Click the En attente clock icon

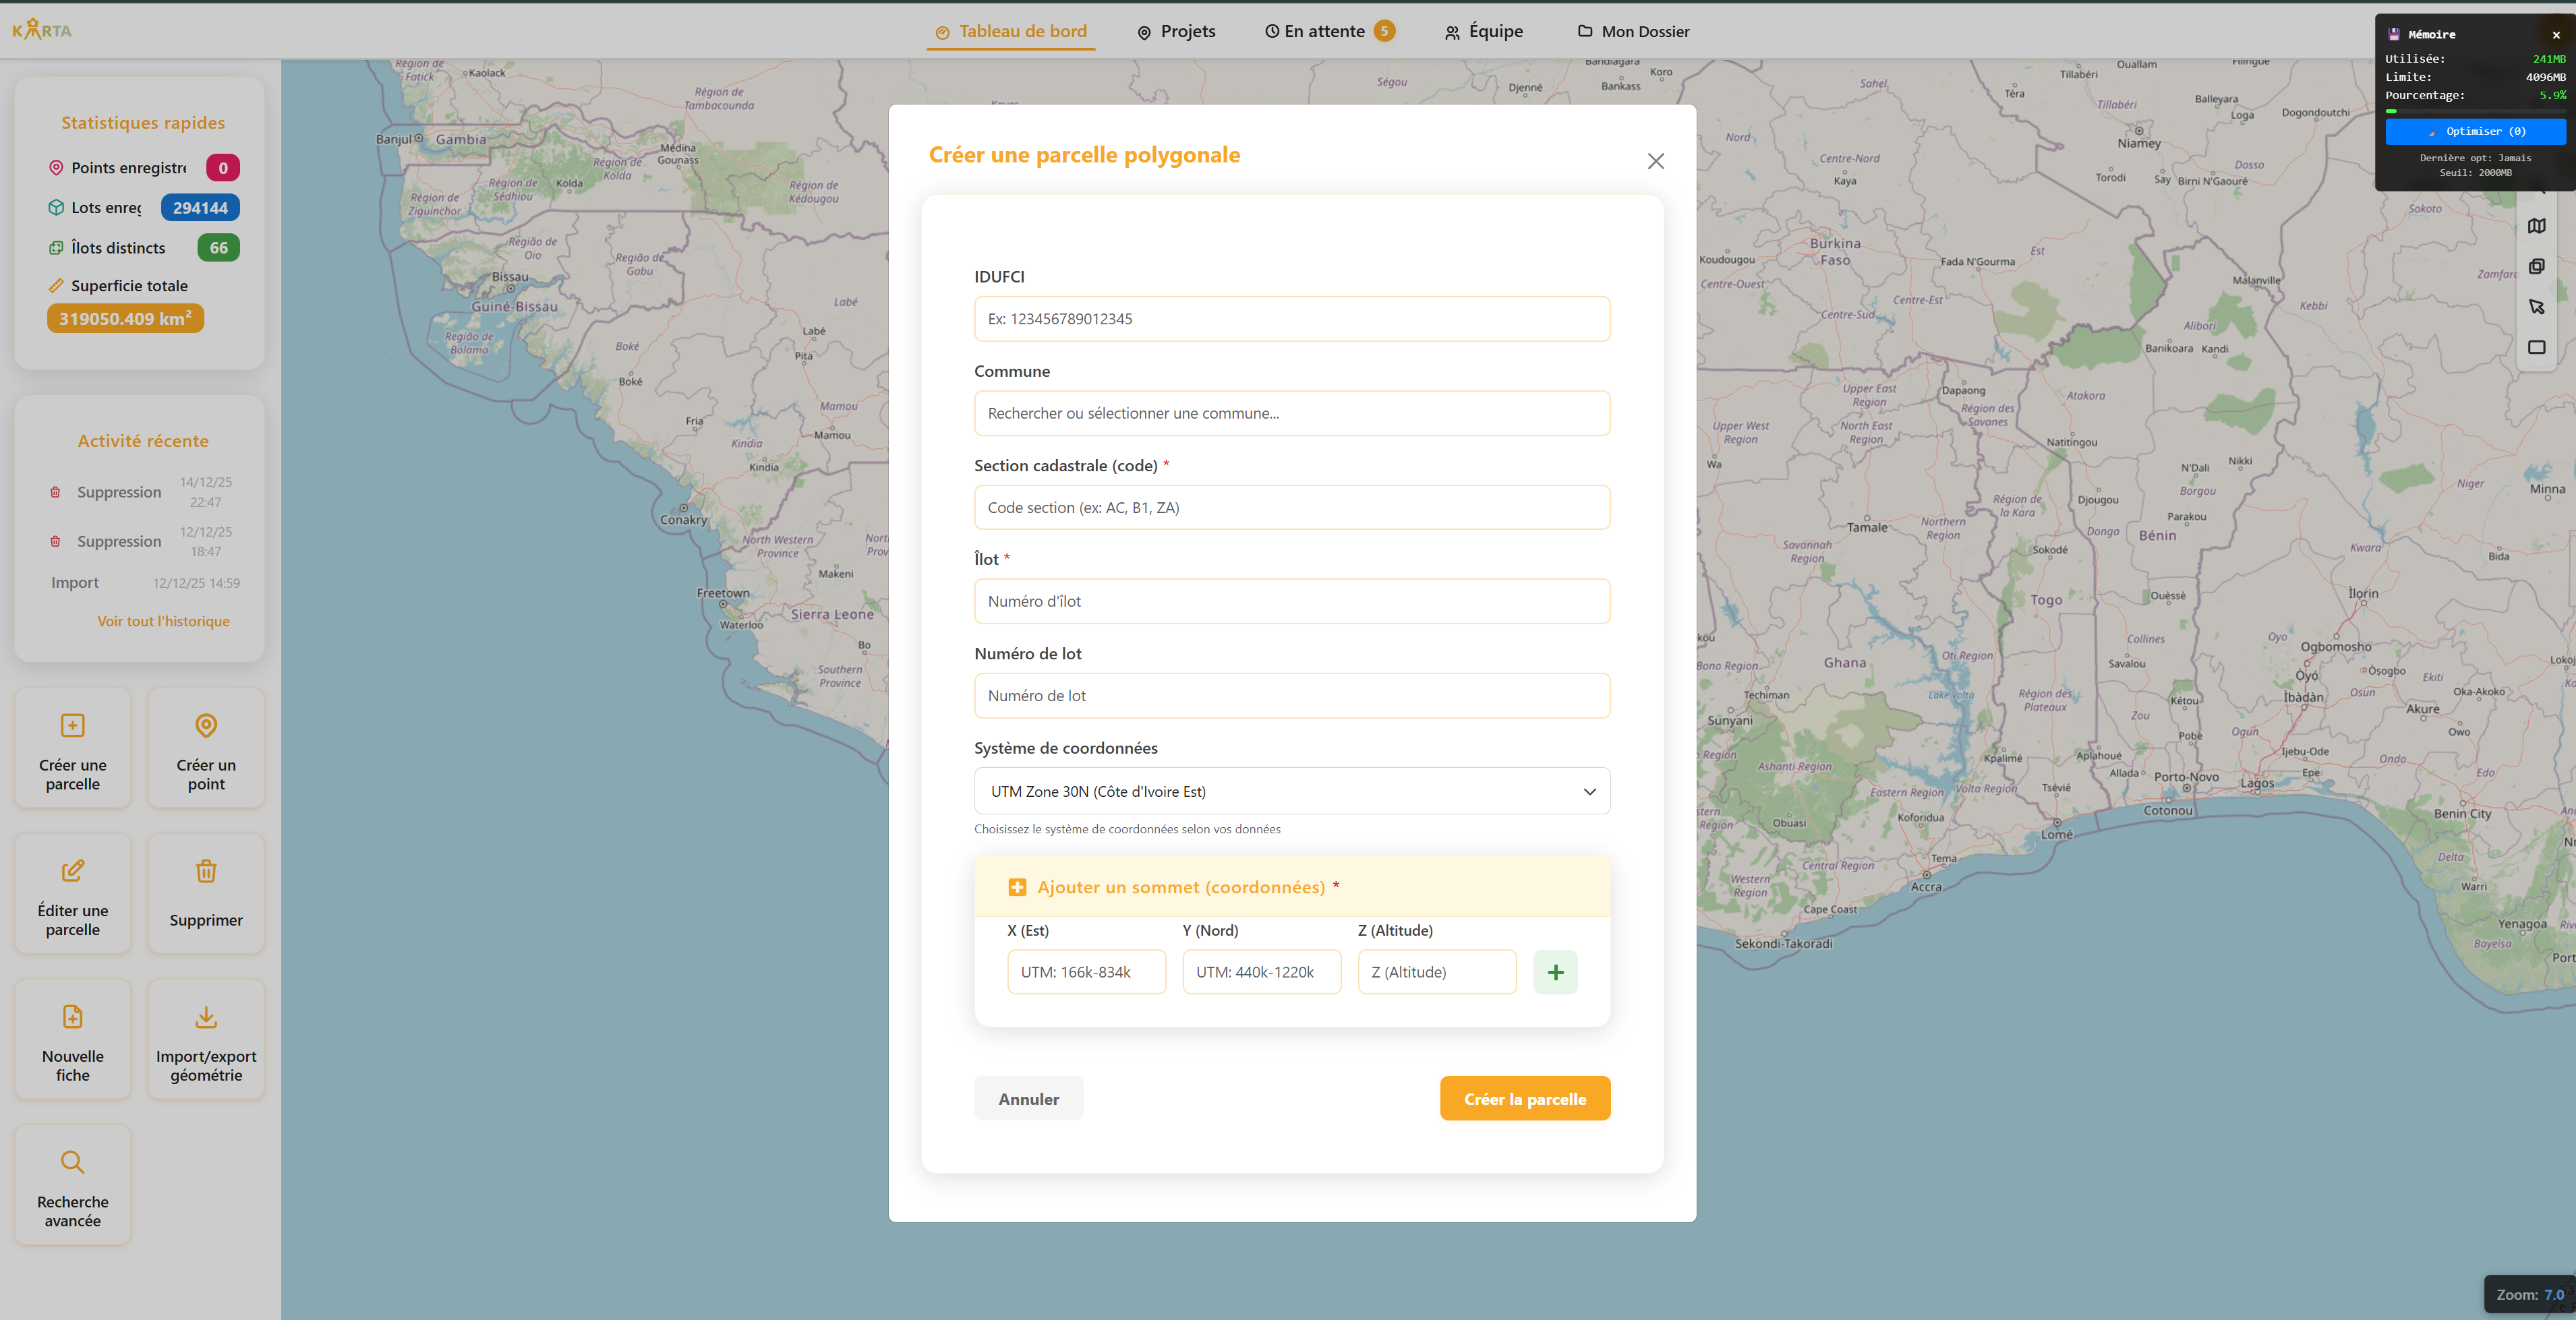(x=1272, y=31)
